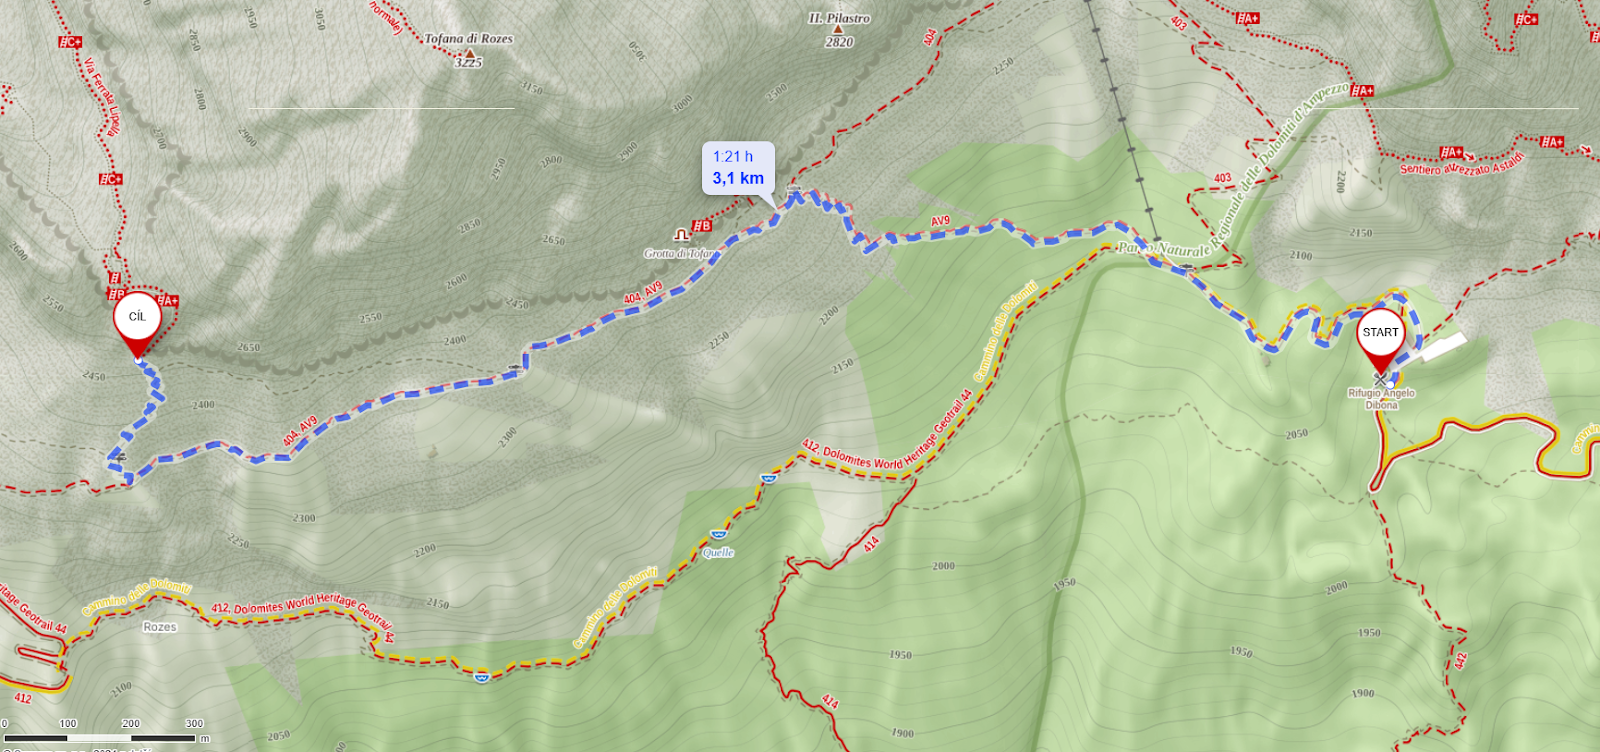Select the spring icon above Quelle label
Image resolution: width=1600 pixels, height=752 pixels.
click(718, 535)
